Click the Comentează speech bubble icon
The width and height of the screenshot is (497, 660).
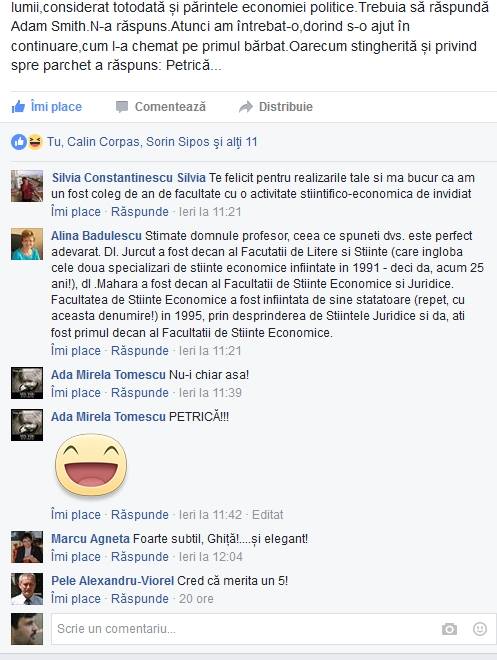point(122,107)
